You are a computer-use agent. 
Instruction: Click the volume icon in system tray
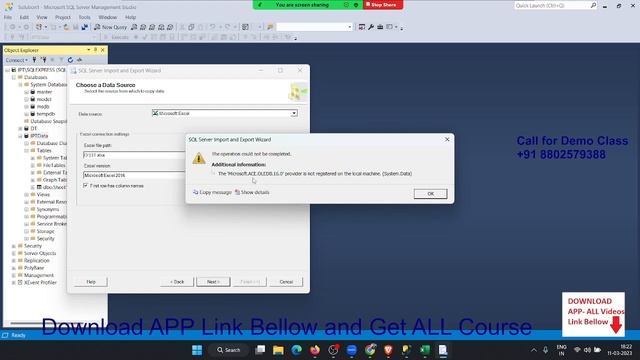tap(587, 350)
